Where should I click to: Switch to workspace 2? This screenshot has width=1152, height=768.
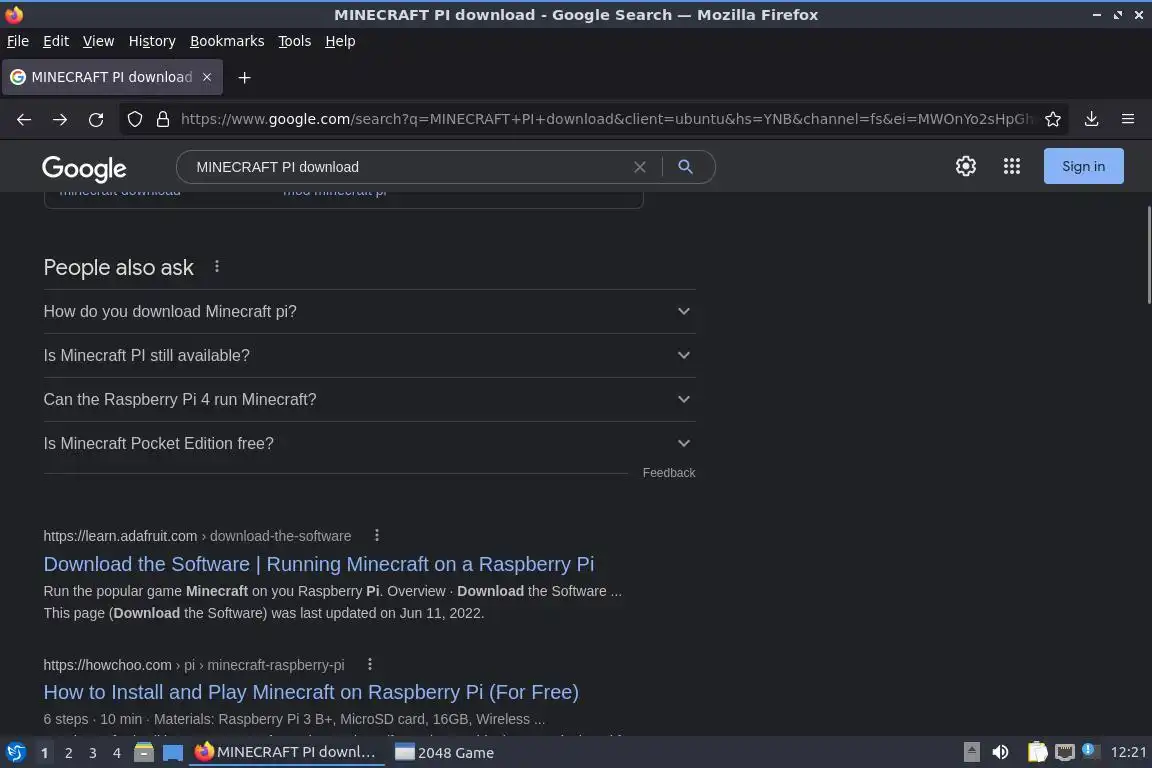[68, 753]
